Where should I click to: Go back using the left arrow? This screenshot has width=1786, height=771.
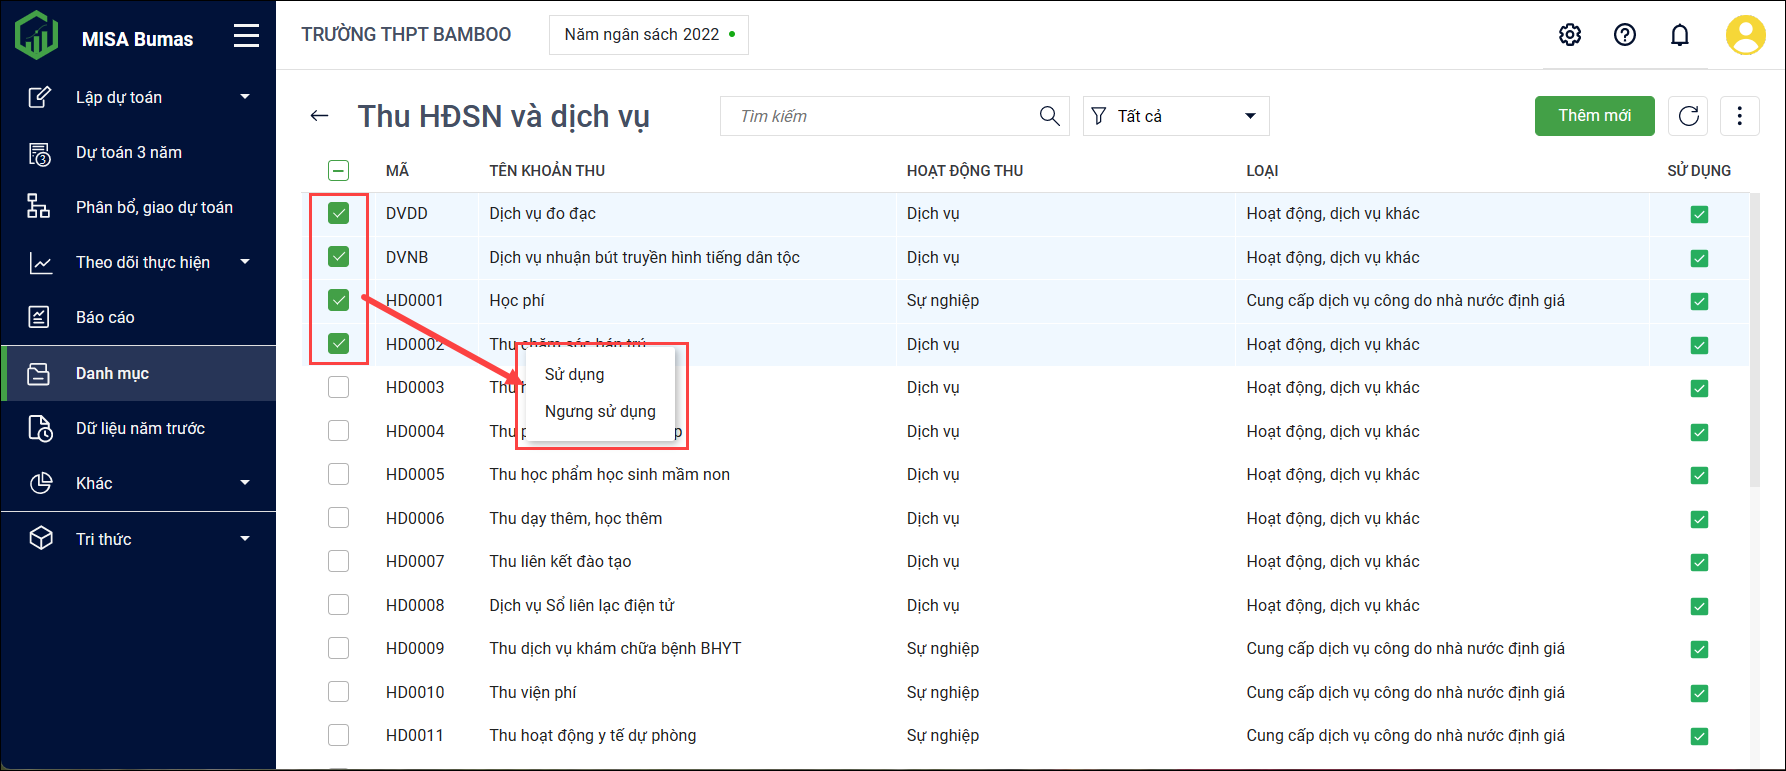[x=319, y=116]
